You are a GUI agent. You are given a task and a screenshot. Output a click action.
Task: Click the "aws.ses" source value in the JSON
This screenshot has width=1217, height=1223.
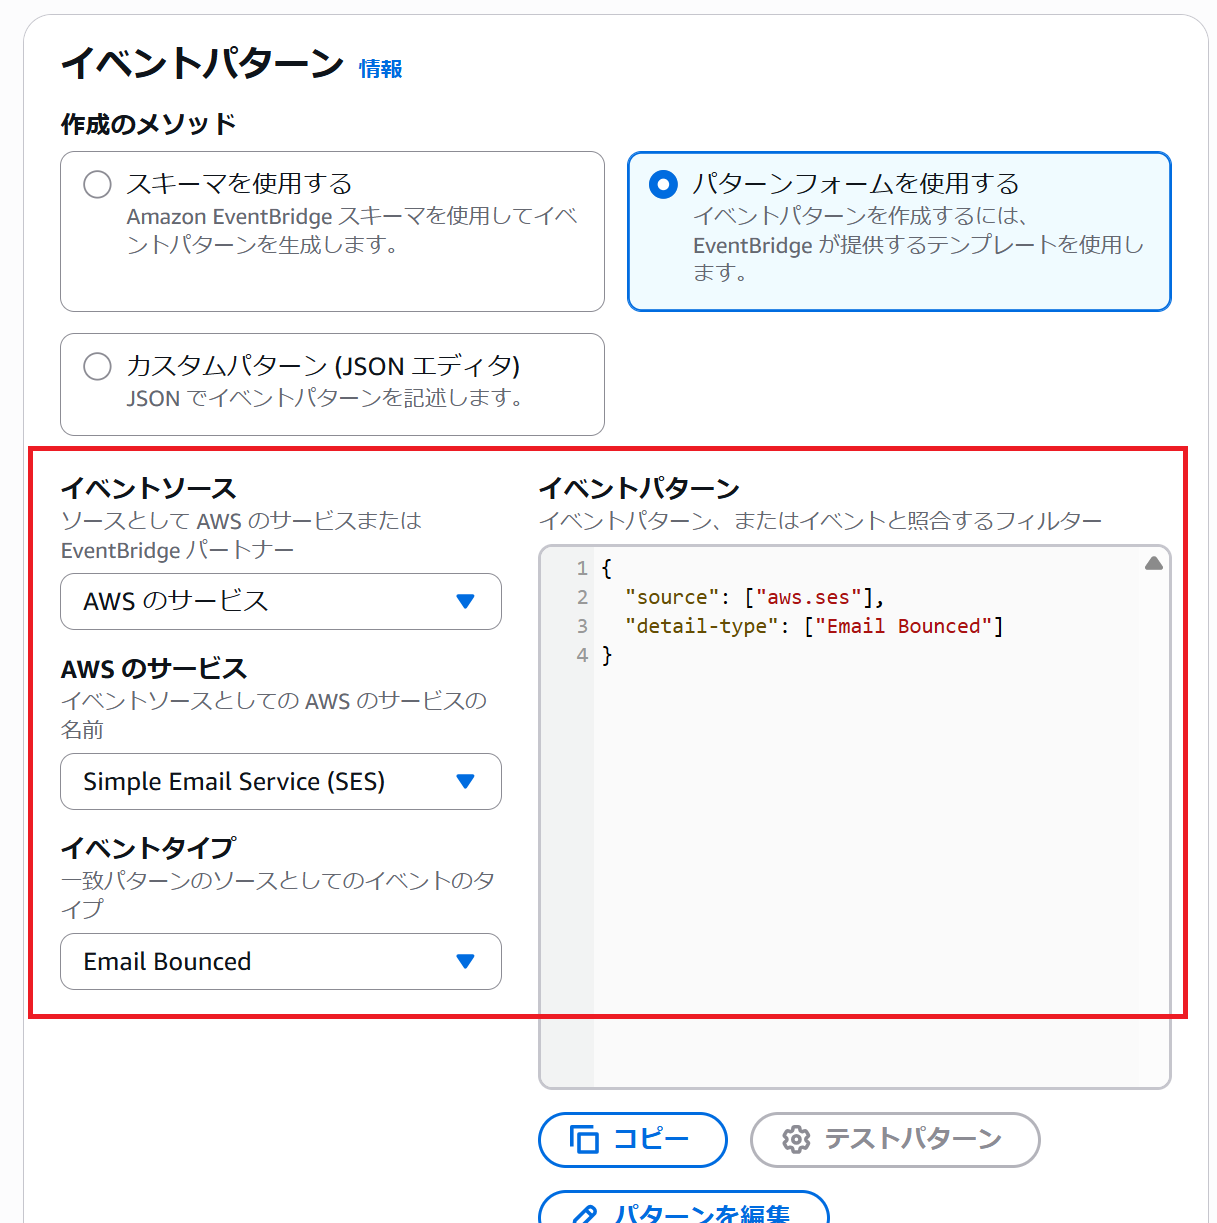pyautogui.click(x=808, y=597)
